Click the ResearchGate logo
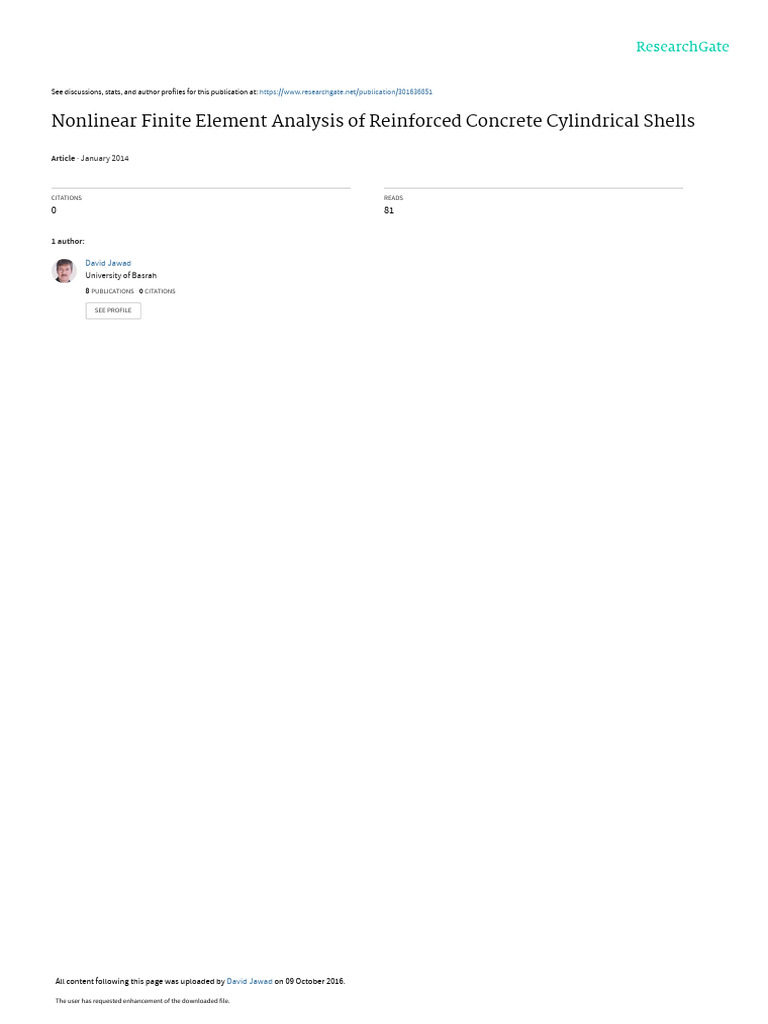This screenshot has width=768, height=1024. (x=682, y=46)
